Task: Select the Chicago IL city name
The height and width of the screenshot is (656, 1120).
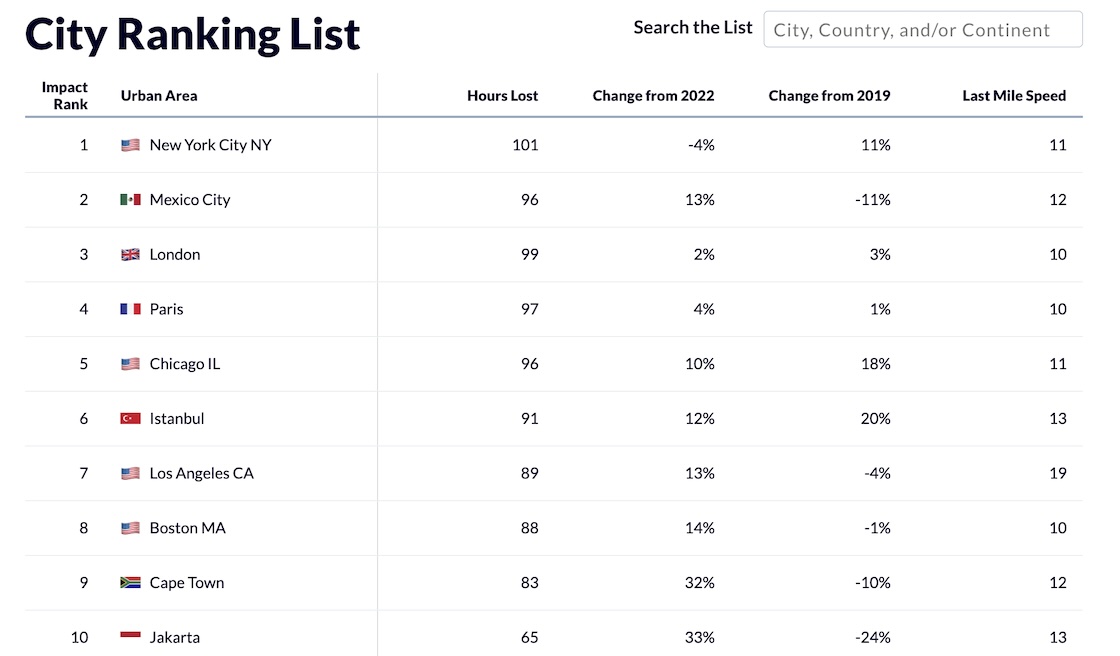Action: coord(184,364)
